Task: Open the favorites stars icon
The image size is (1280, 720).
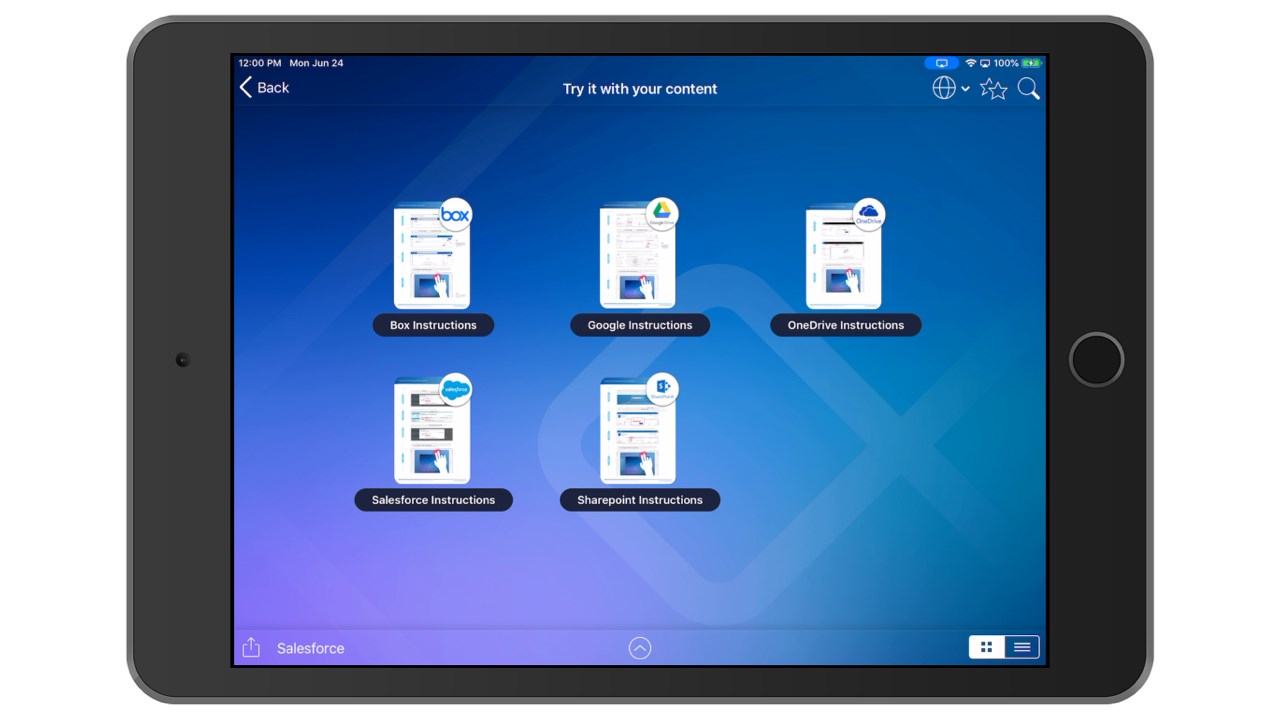Action: 993,89
